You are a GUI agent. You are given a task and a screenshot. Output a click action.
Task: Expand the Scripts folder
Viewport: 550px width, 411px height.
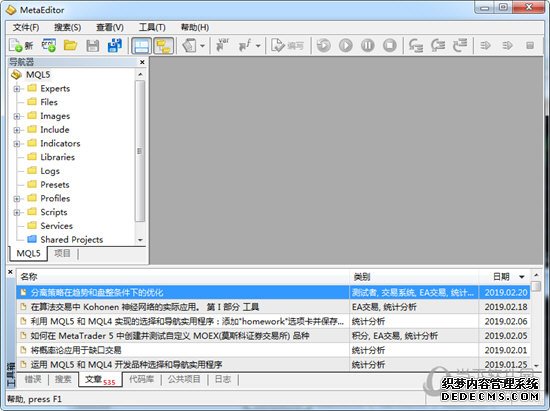(16, 213)
